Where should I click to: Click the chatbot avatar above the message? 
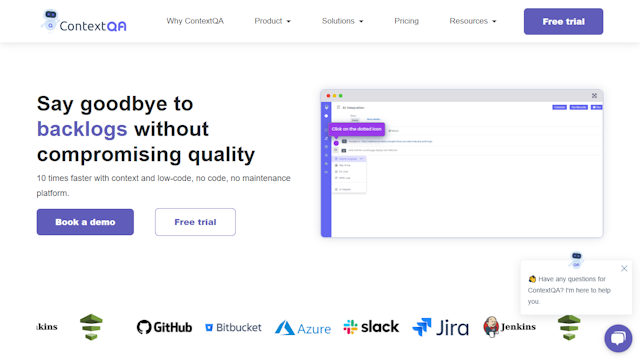576,260
